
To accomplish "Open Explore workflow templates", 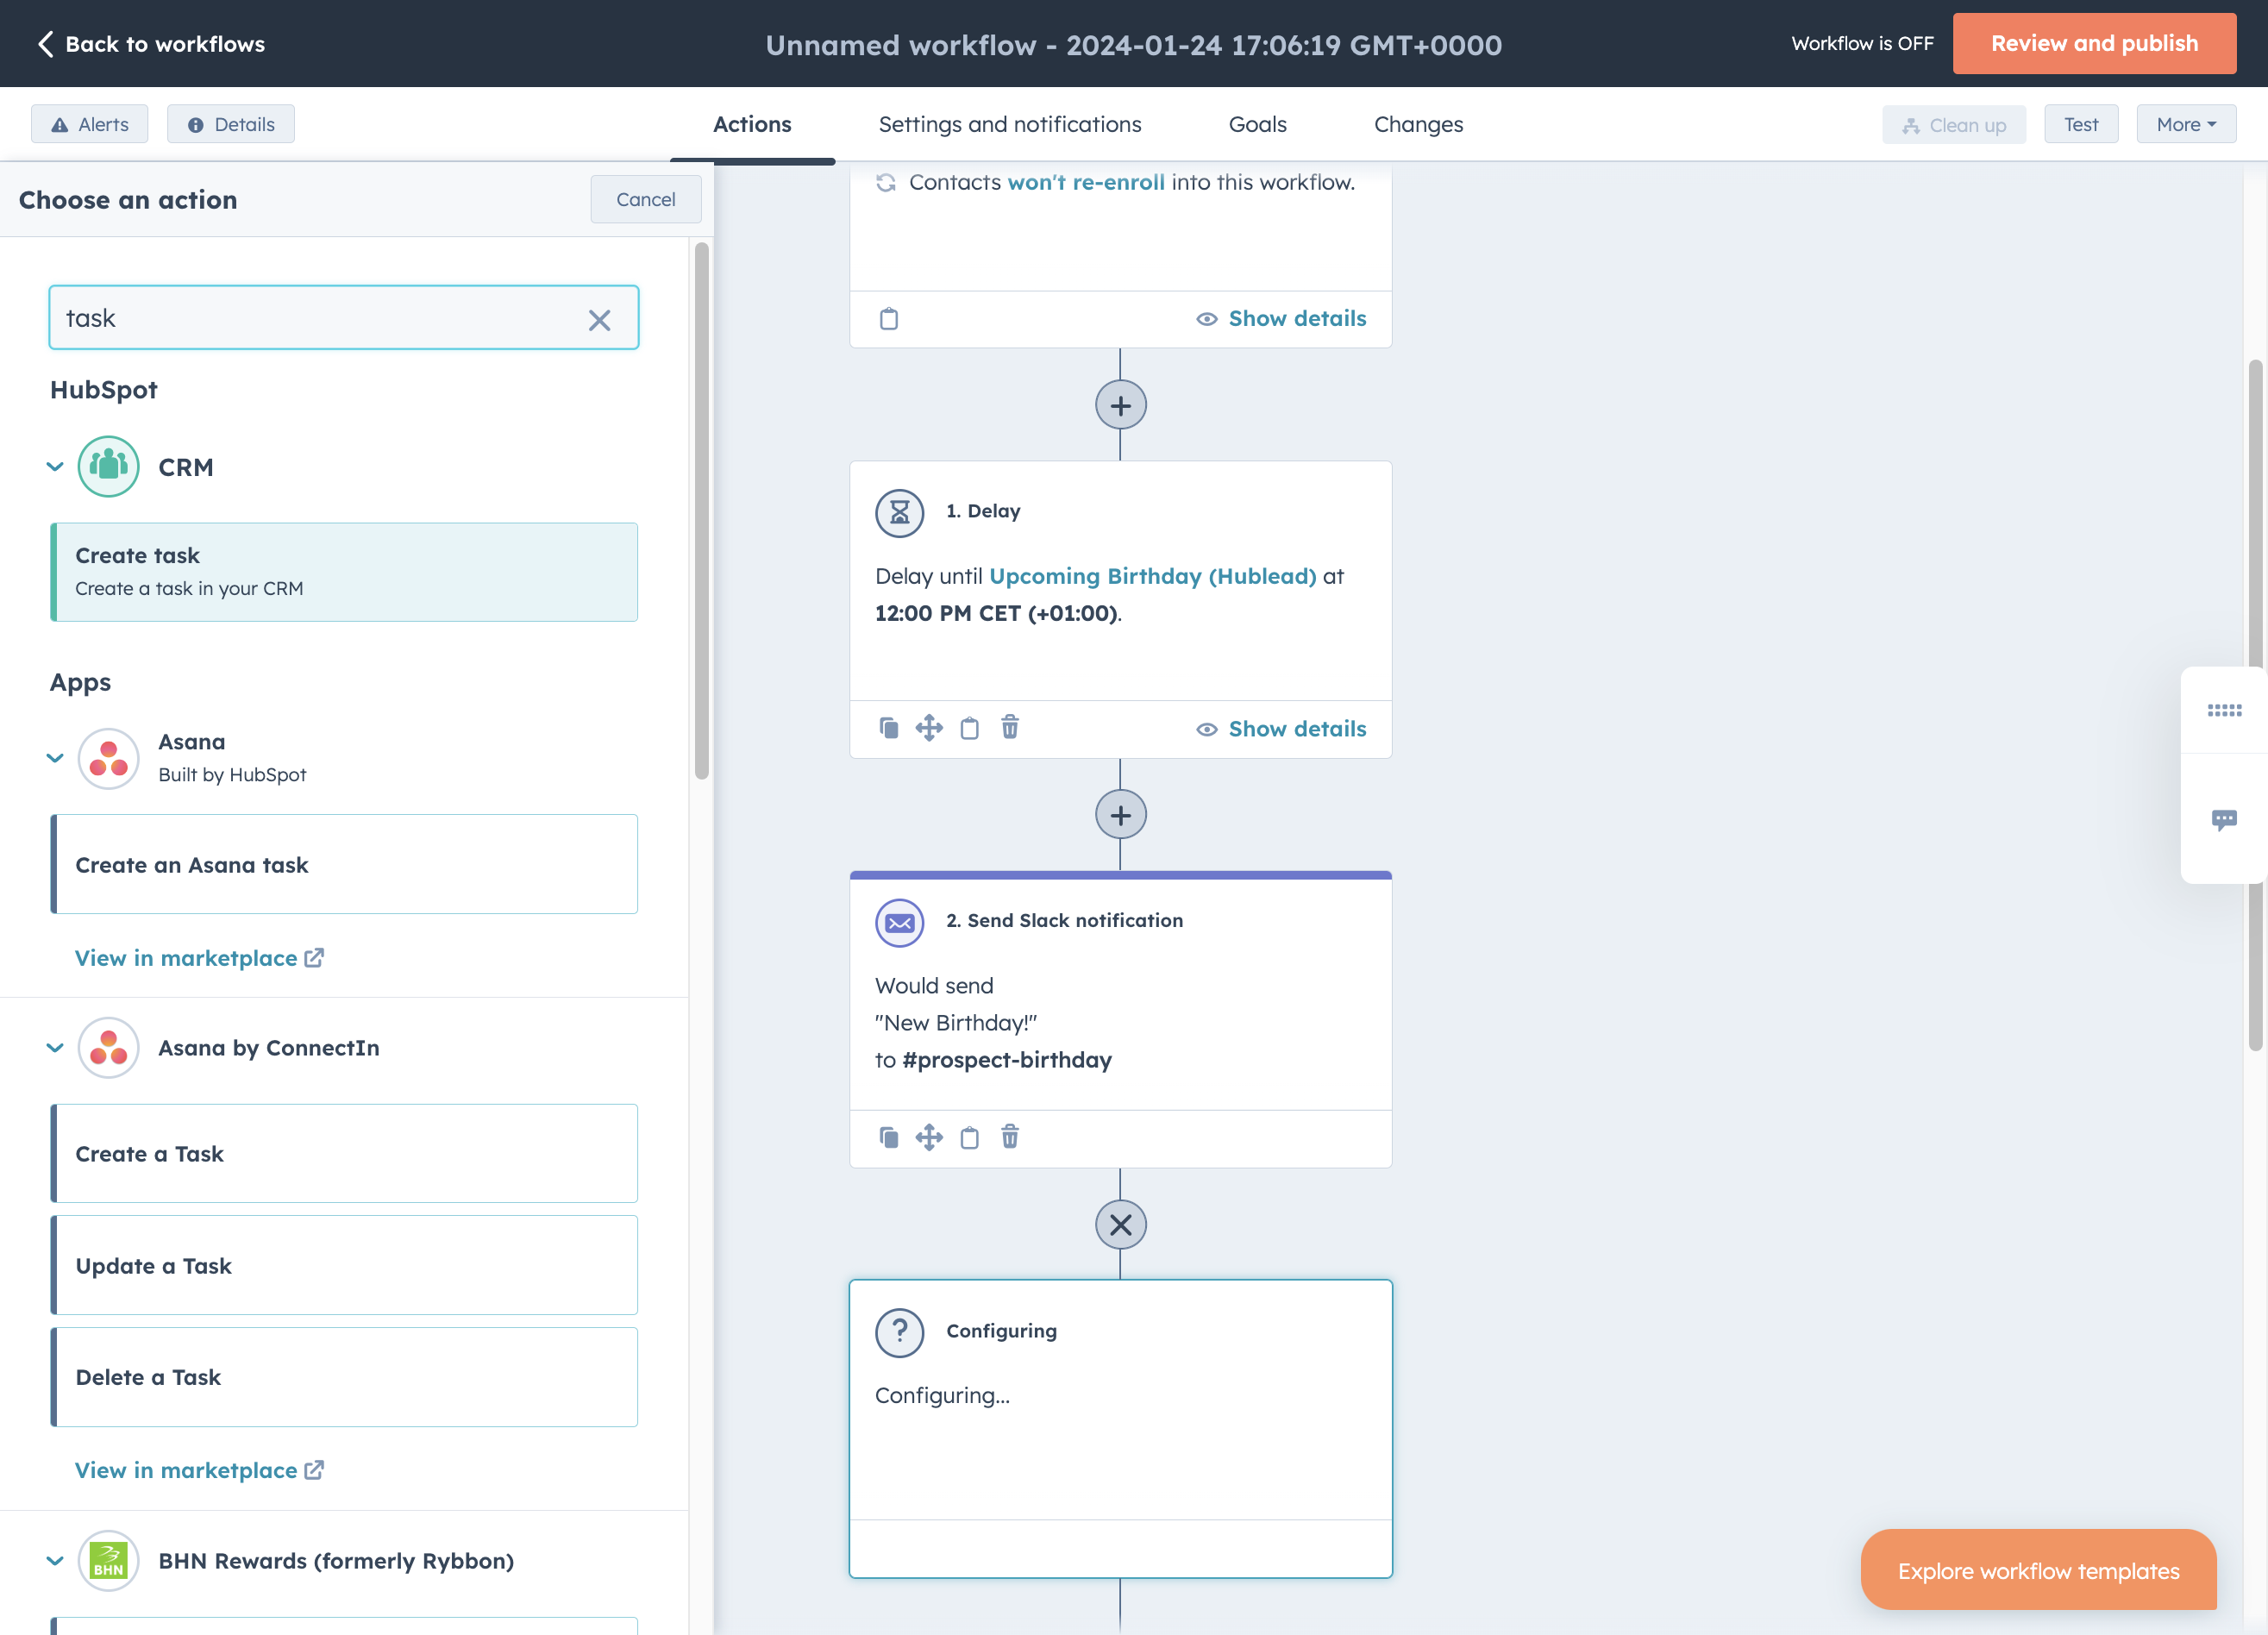I will click(2038, 1570).
